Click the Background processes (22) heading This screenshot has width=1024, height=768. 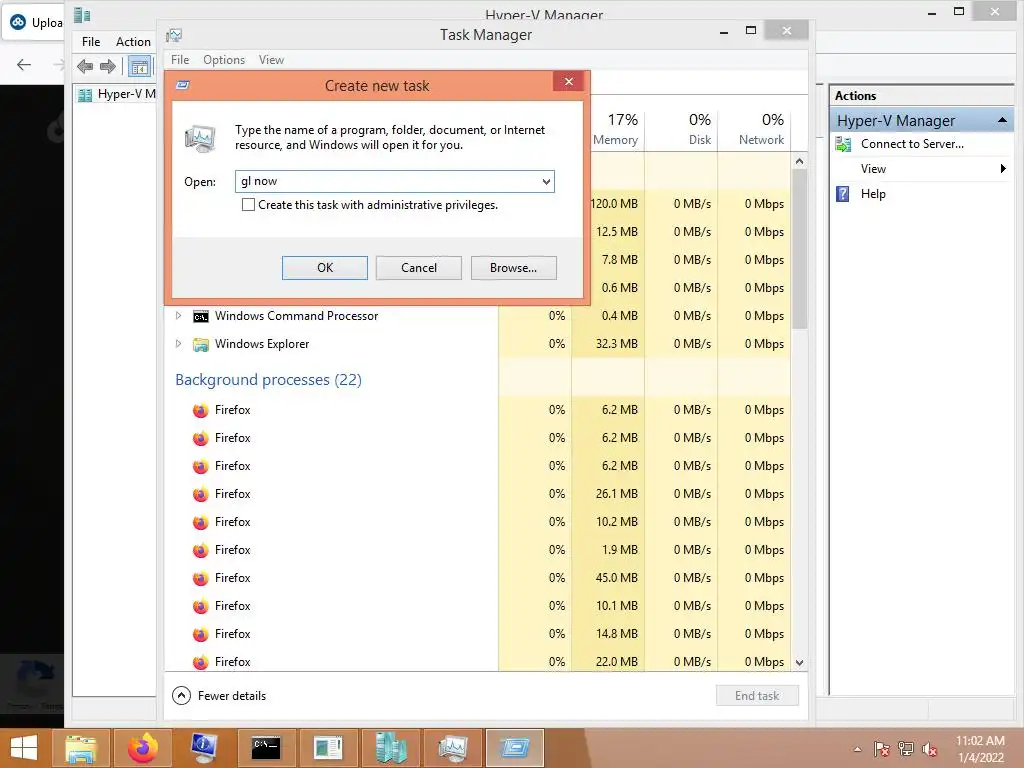pyautogui.click(x=268, y=380)
